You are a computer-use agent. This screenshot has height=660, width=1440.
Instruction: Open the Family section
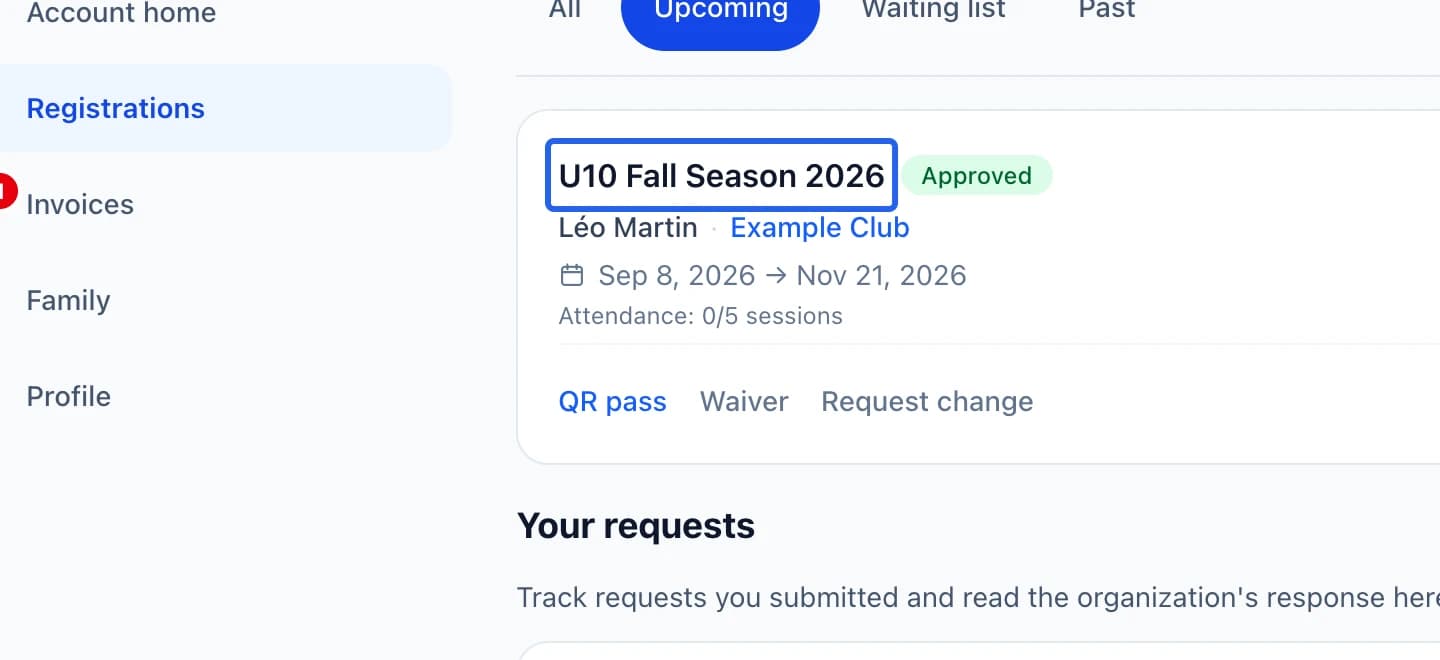(x=68, y=300)
